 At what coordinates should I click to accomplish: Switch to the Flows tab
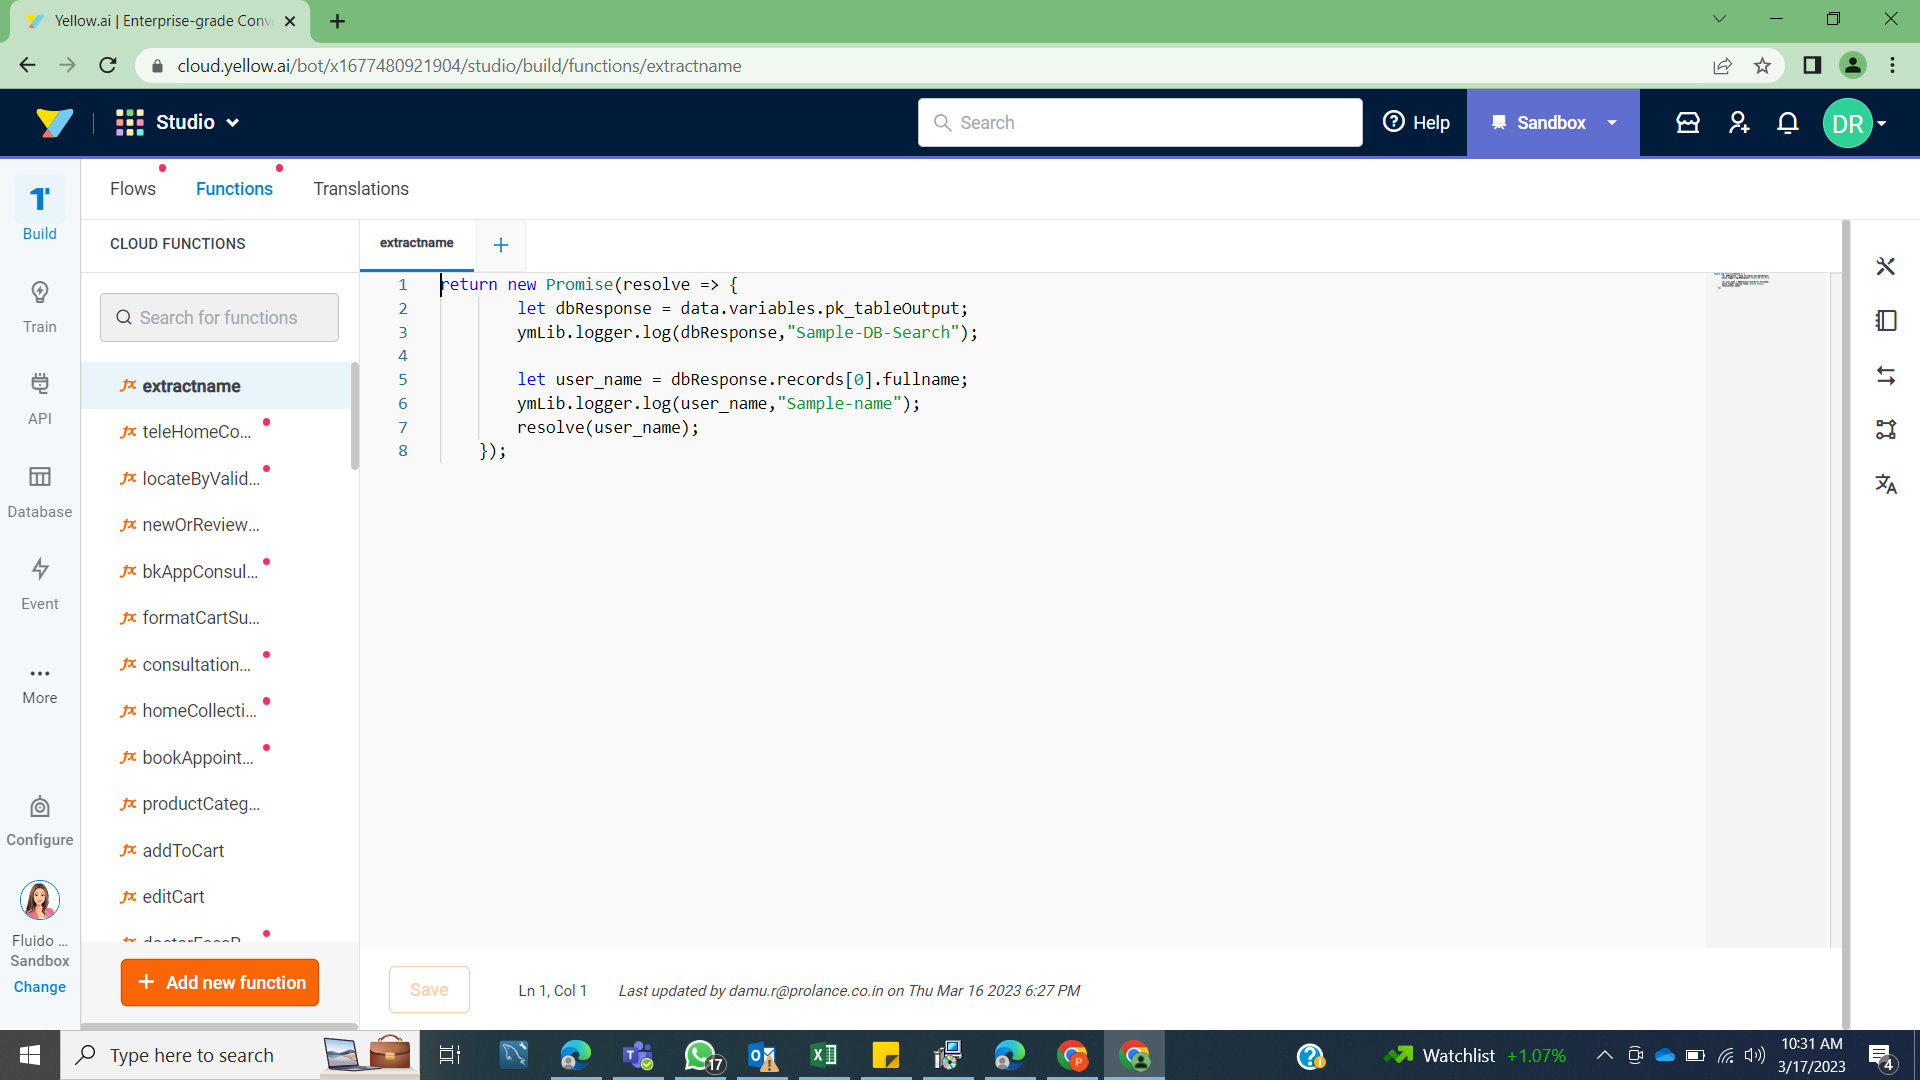(x=133, y=189)
